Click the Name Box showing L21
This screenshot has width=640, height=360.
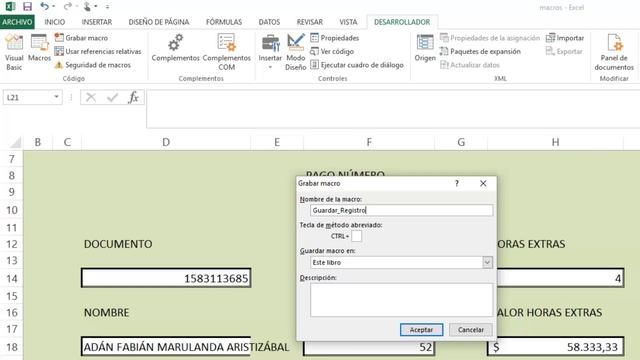click(28, 98)
